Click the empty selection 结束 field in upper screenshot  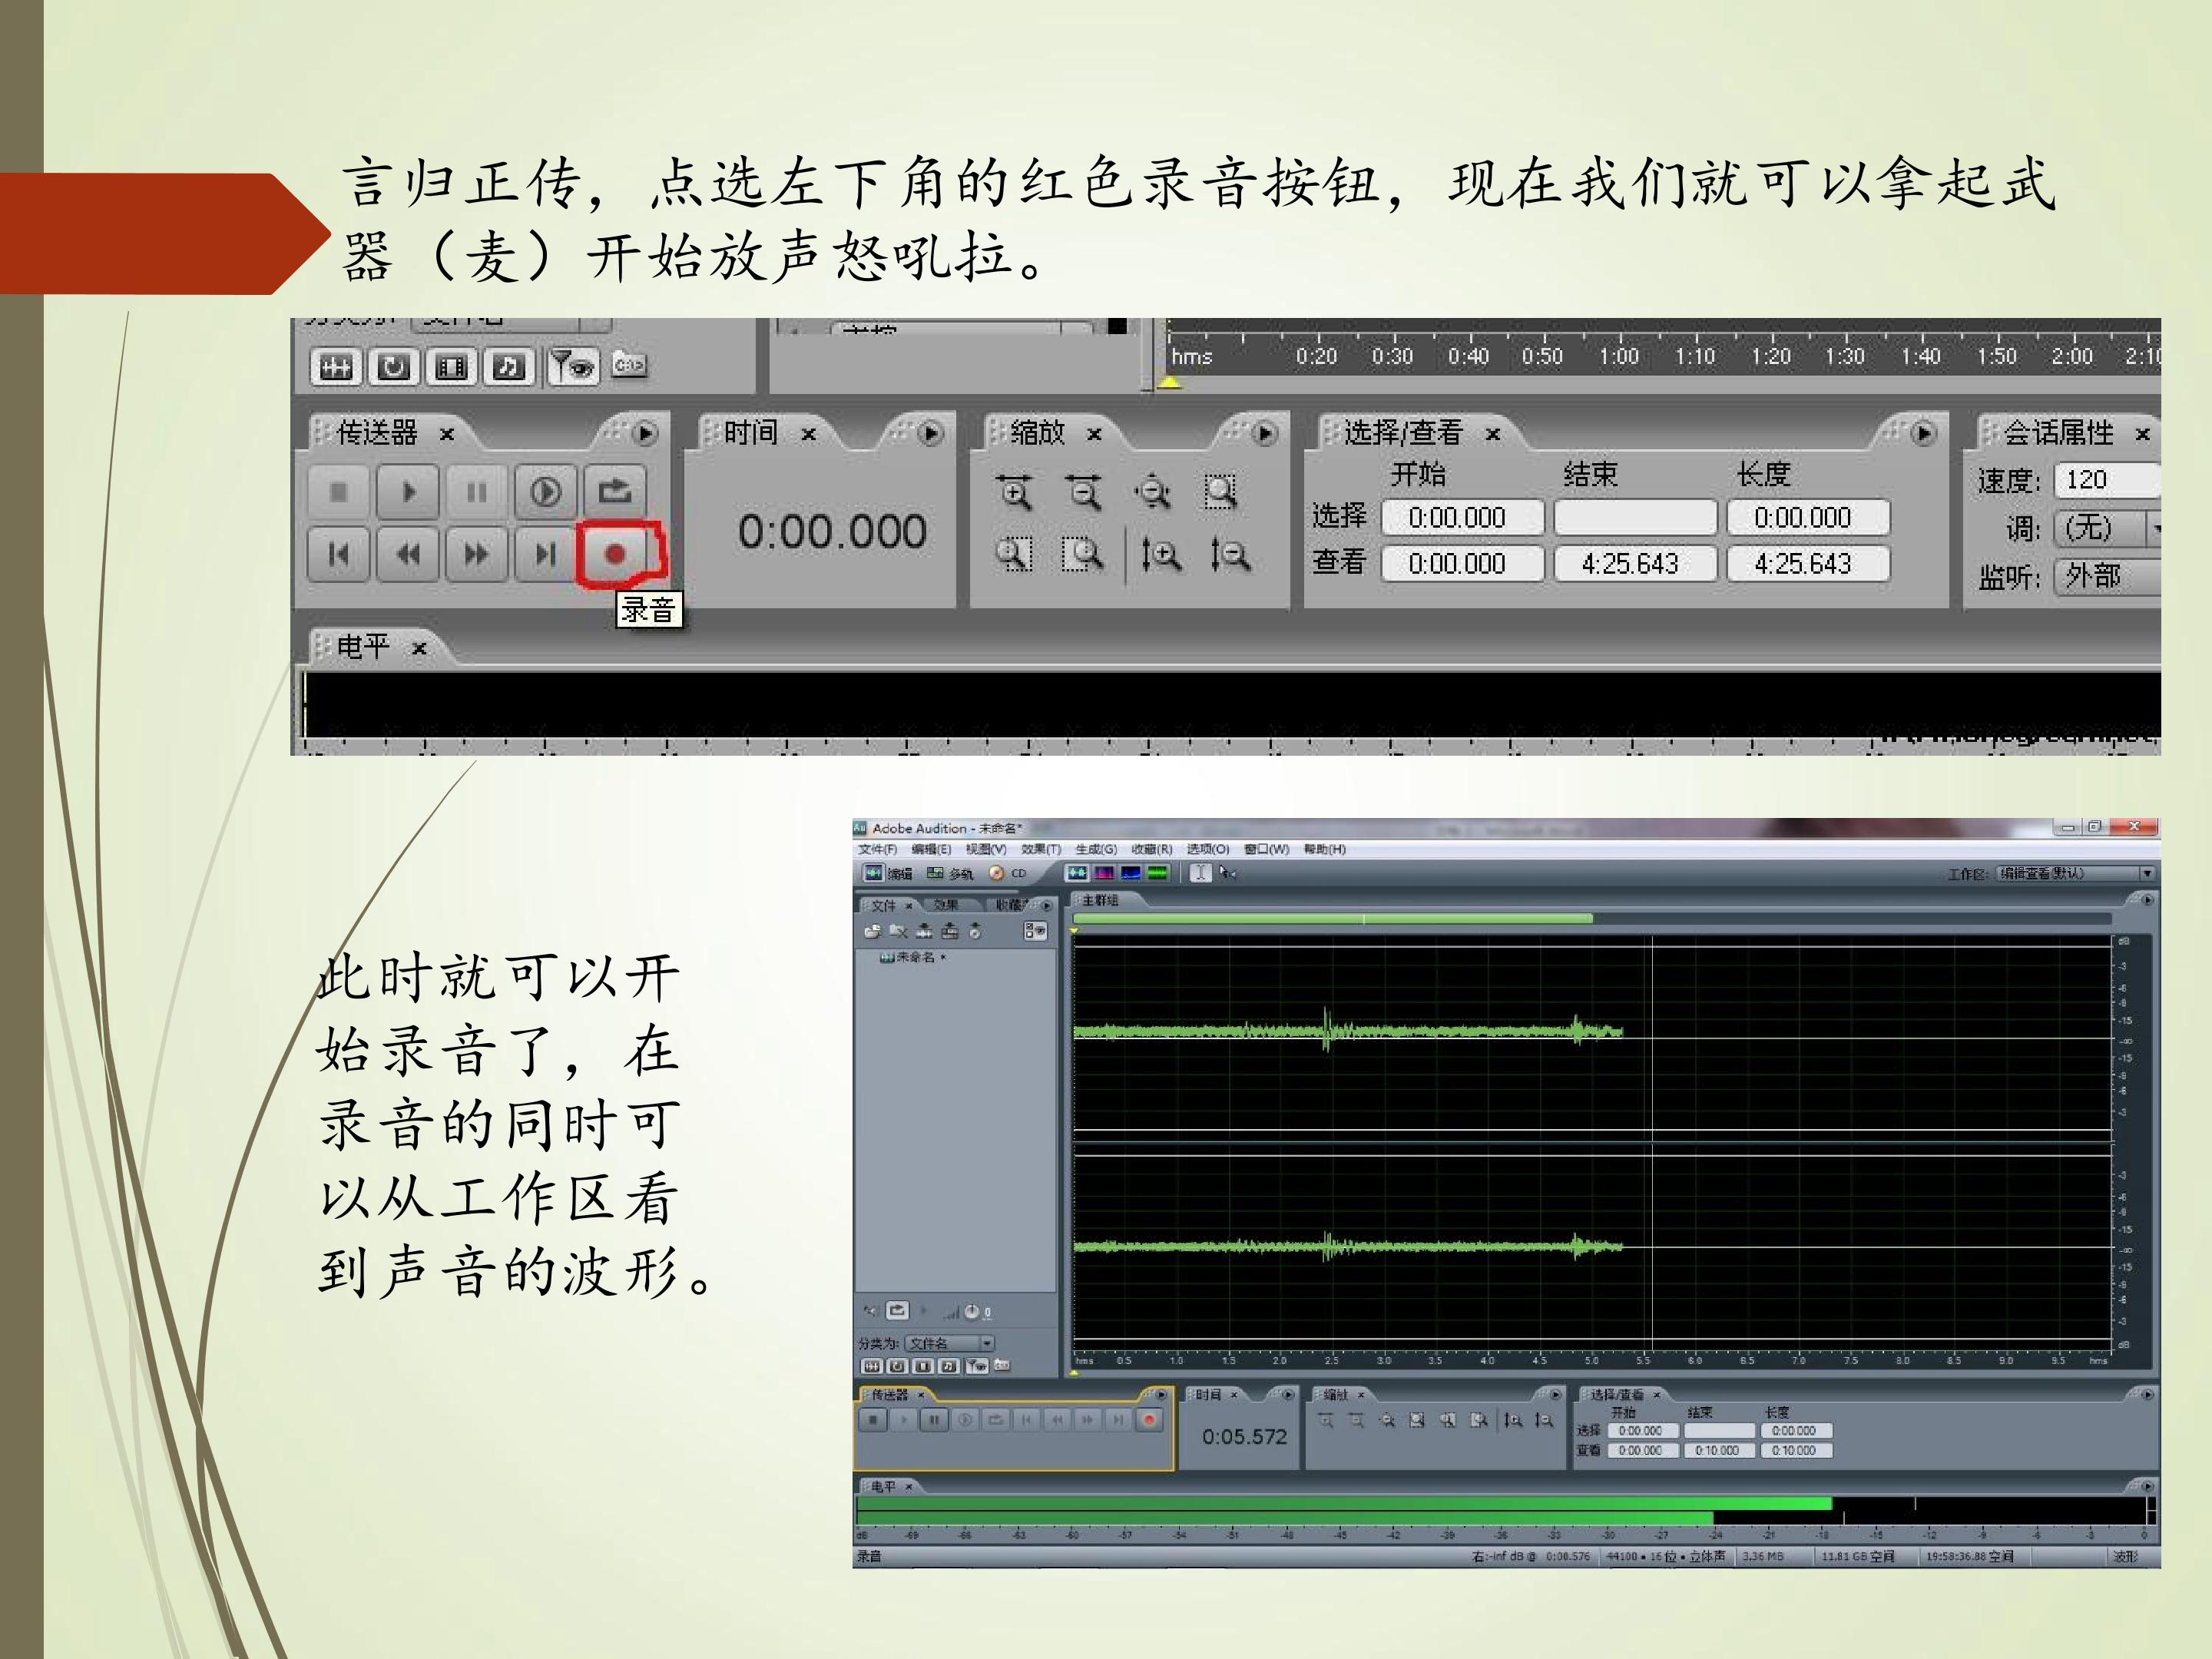1635,518
